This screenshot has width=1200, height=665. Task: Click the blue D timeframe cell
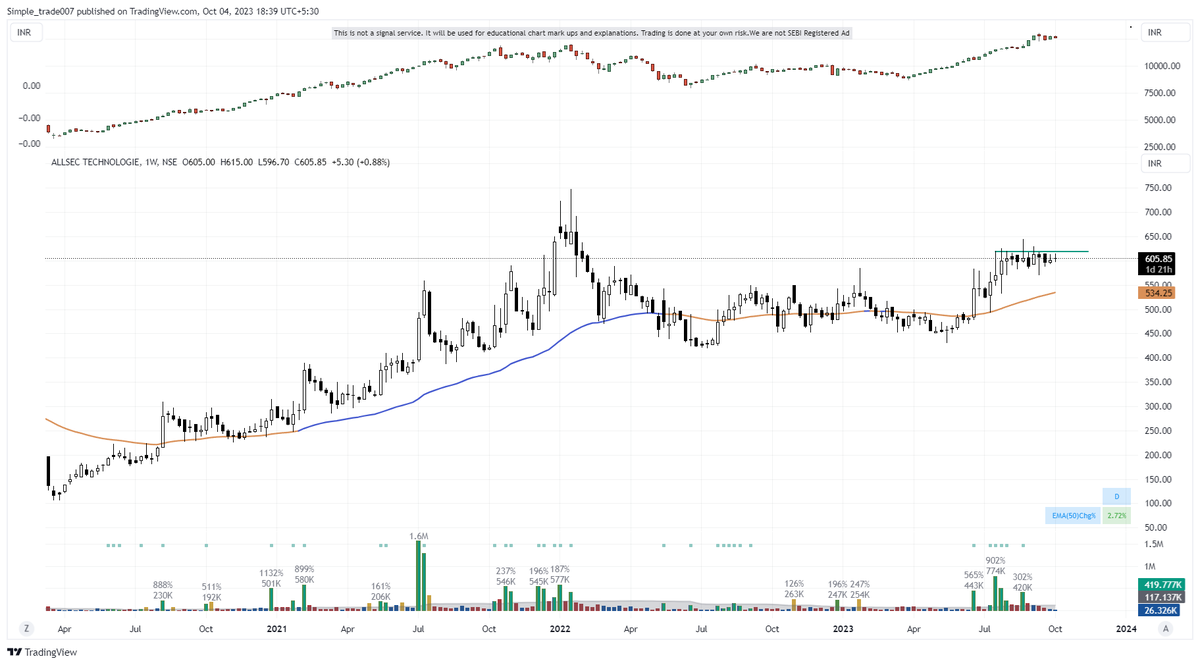tap(1117, 496)
